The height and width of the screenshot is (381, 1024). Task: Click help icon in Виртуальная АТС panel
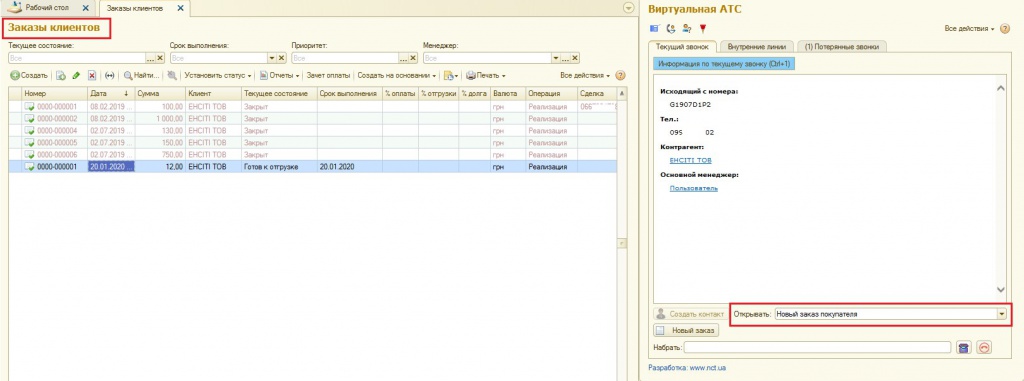[x=1004, y=29]
